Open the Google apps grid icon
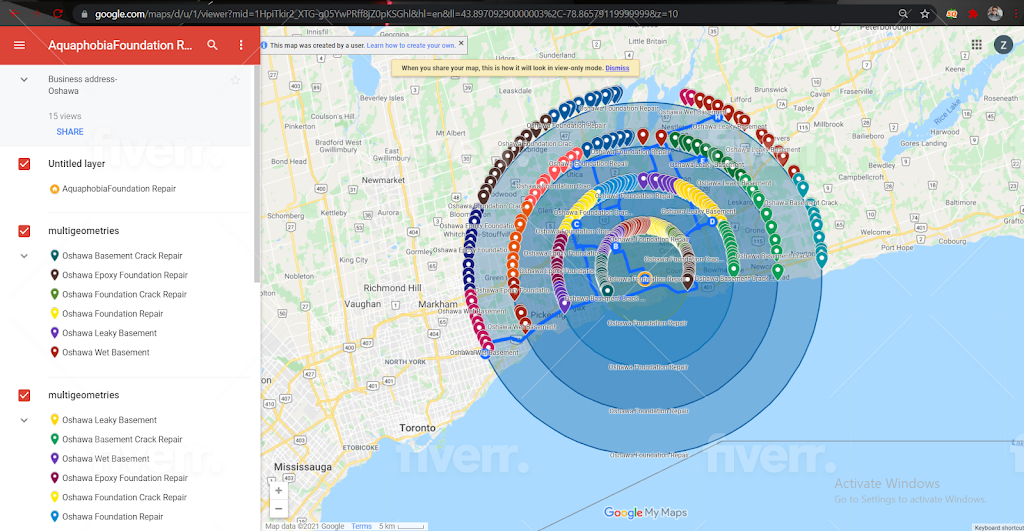The image size is (1024, 531). 976,44
